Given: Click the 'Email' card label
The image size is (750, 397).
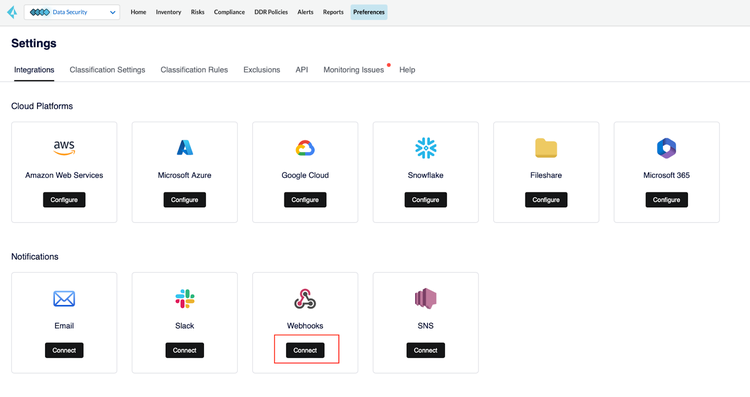Looking at the screenshot, I should pyautogui.click(x=64, y=326).
